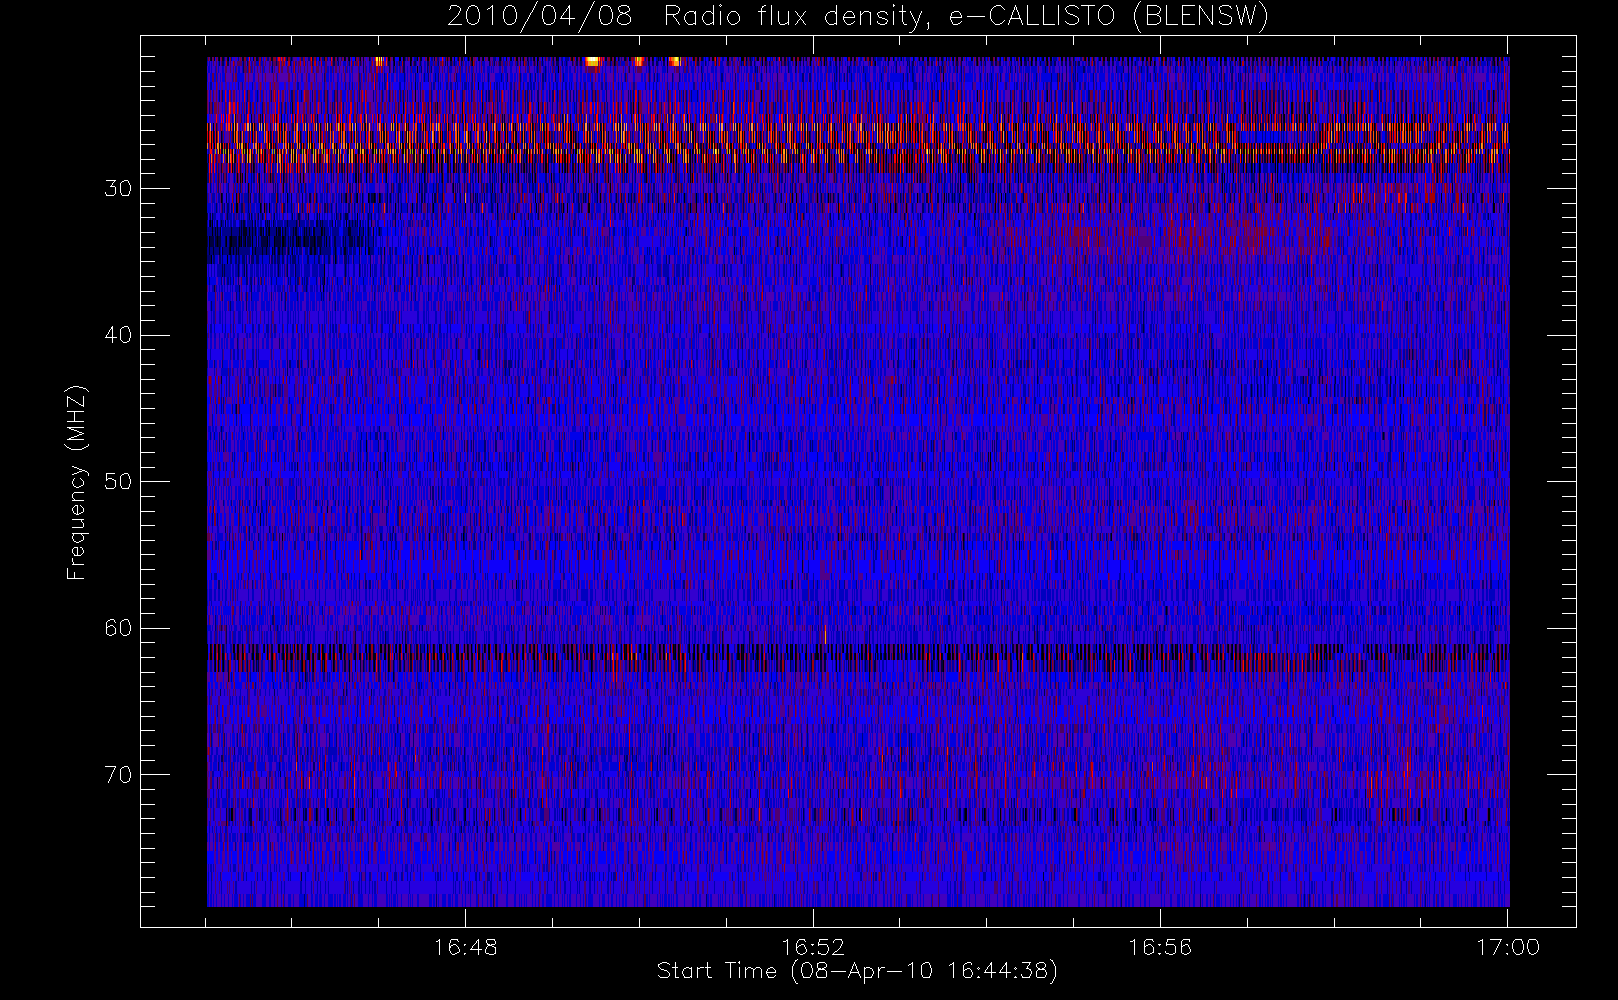Click the 40 MHz frequency tick label

point(118,335)
